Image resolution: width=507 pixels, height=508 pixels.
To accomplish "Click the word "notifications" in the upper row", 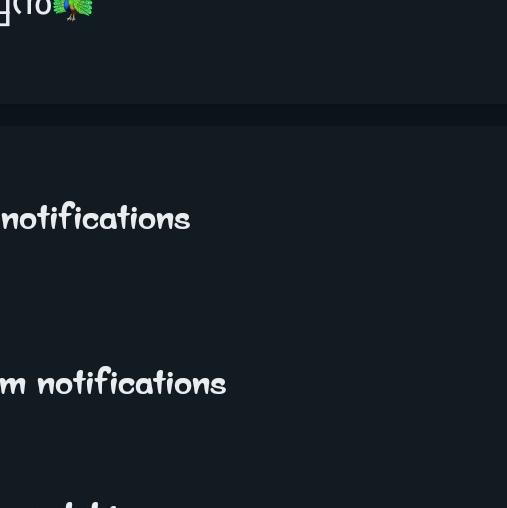I will [x=96, y=216].
